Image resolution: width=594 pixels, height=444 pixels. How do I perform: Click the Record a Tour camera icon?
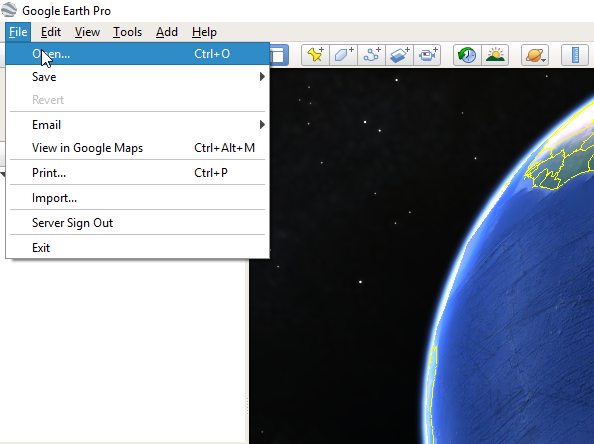coord(427,55)
